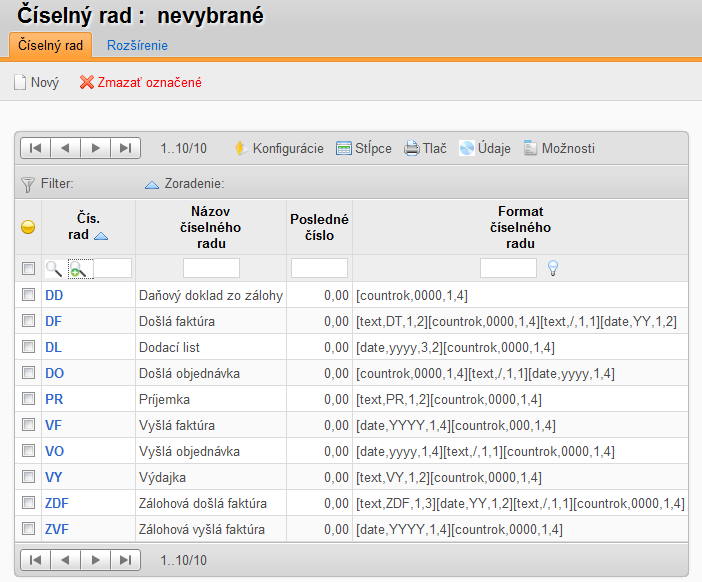Click the Filter funnel icon
The width and height of the screenshot is (702, 582).
tap(28, 184)
